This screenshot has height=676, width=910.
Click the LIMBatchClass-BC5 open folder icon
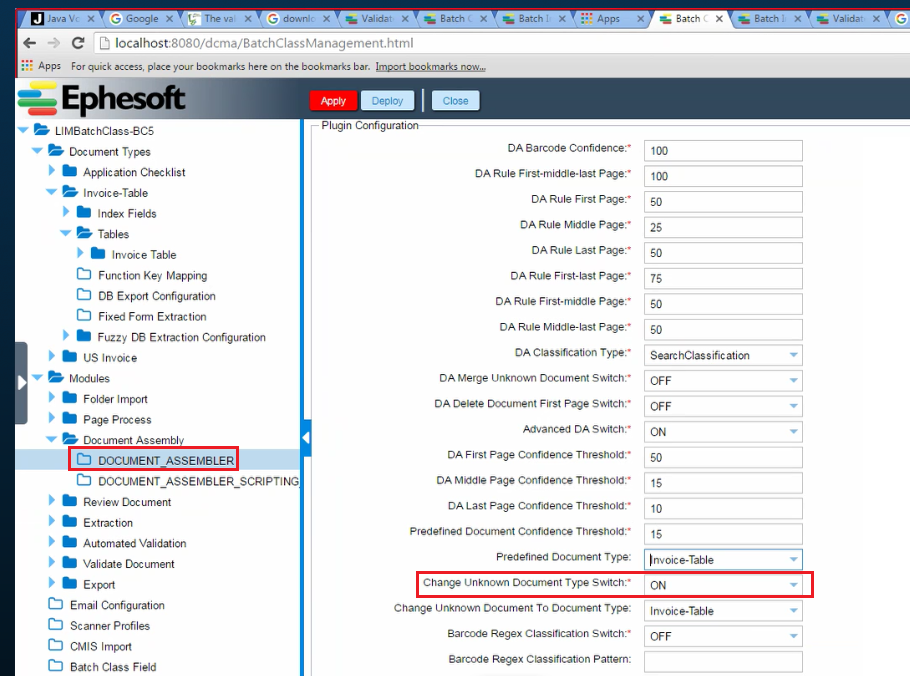click(41, 130)
